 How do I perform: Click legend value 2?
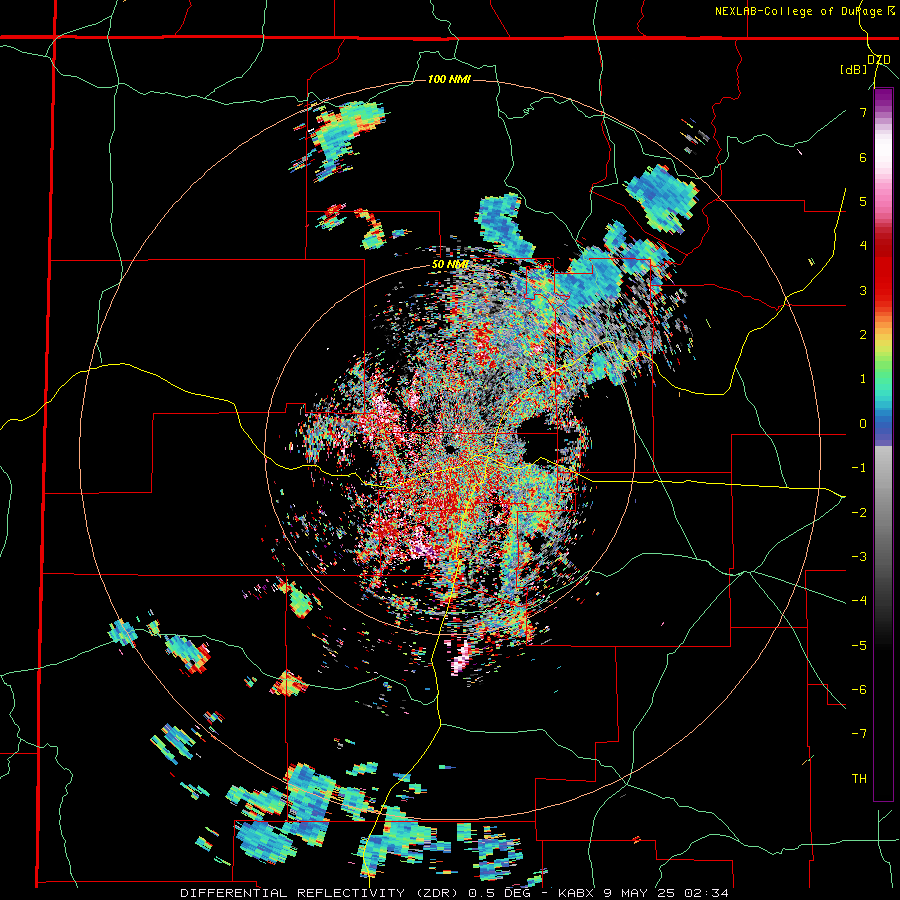click(863, 335)
